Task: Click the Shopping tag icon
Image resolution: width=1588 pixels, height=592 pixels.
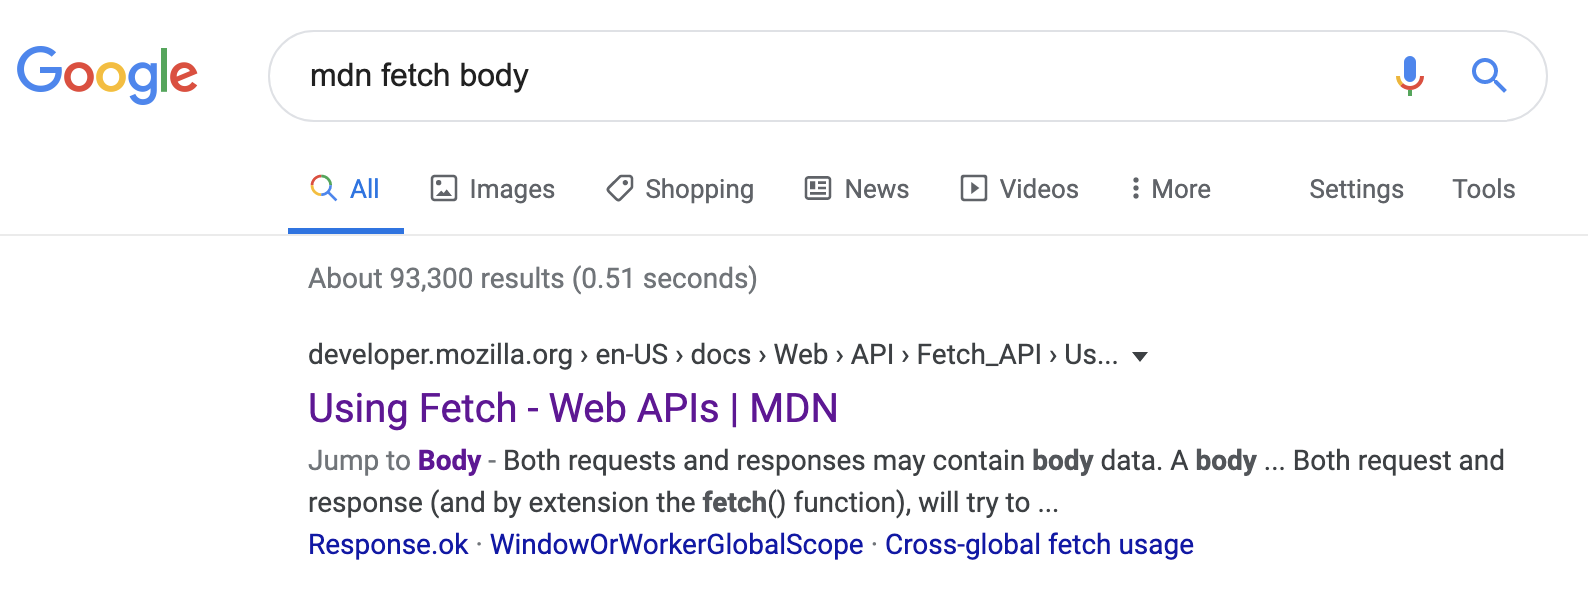Action: (x=620, y=188)
